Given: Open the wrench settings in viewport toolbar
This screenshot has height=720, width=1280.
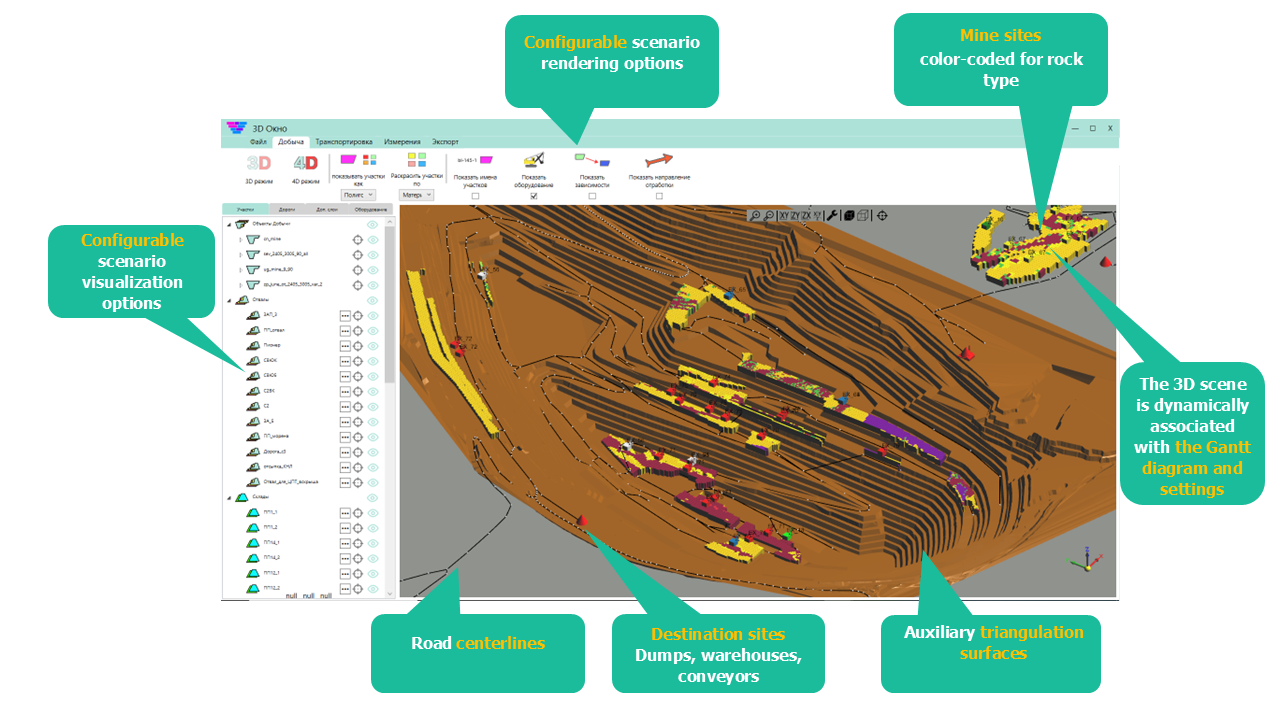Looking at the screenshot, I should point(831,215).
